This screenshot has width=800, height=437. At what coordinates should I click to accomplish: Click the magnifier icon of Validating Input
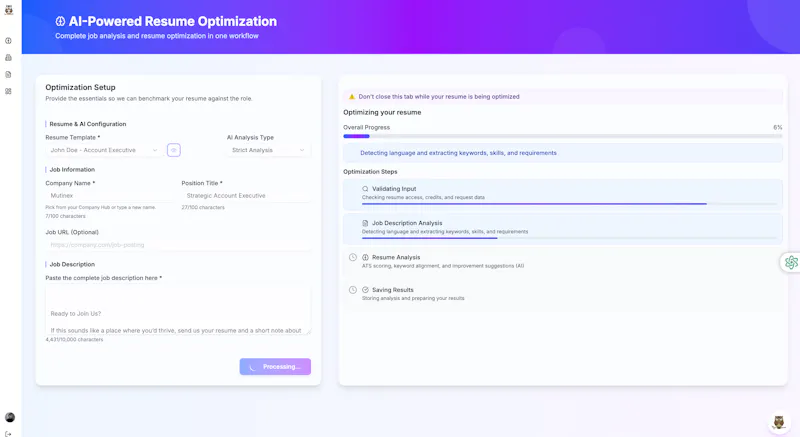[365, 189]
